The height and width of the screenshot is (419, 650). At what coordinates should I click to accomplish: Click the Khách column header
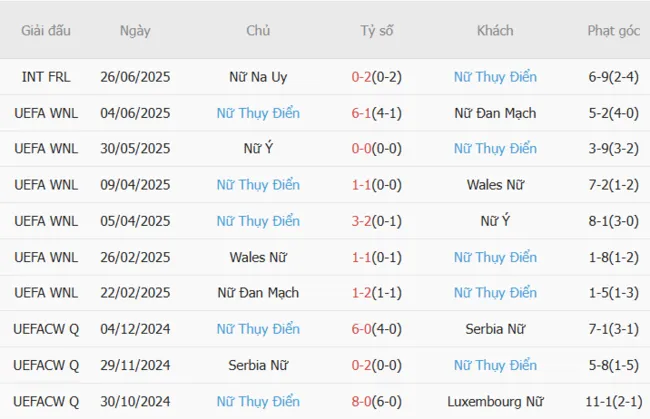point(495,31)
